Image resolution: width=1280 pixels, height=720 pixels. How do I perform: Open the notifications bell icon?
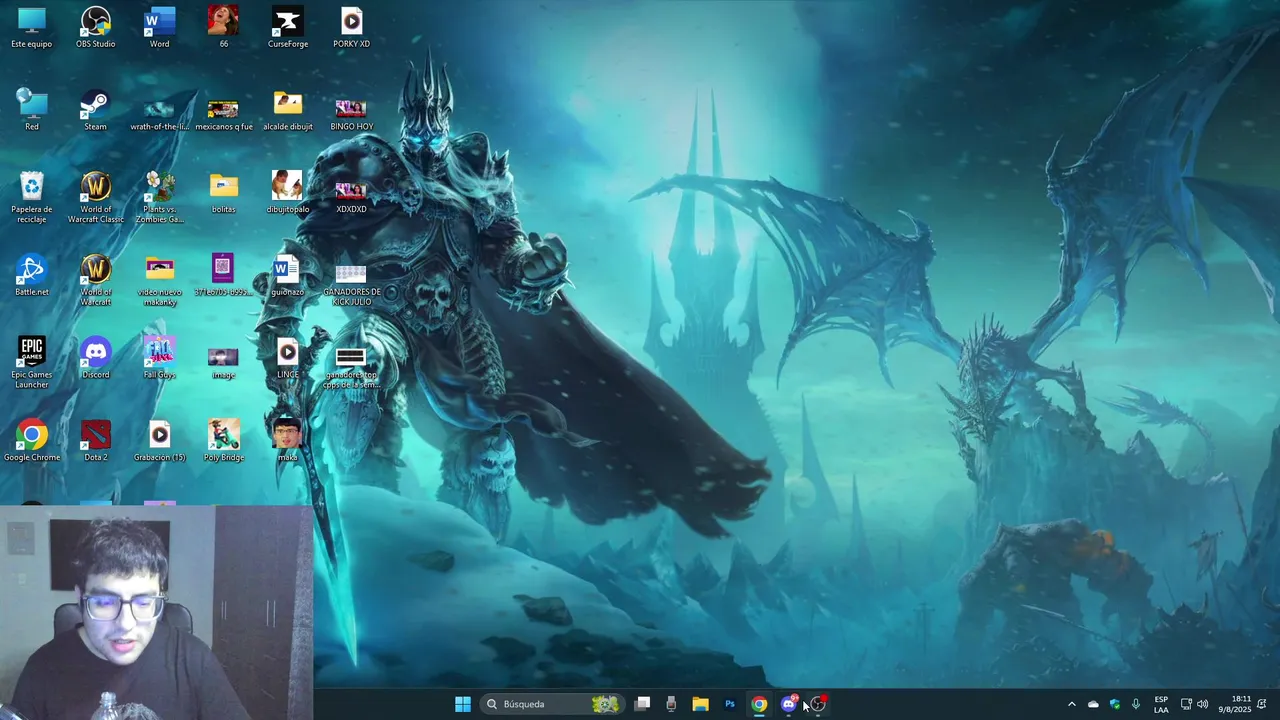click(1262, 704)
